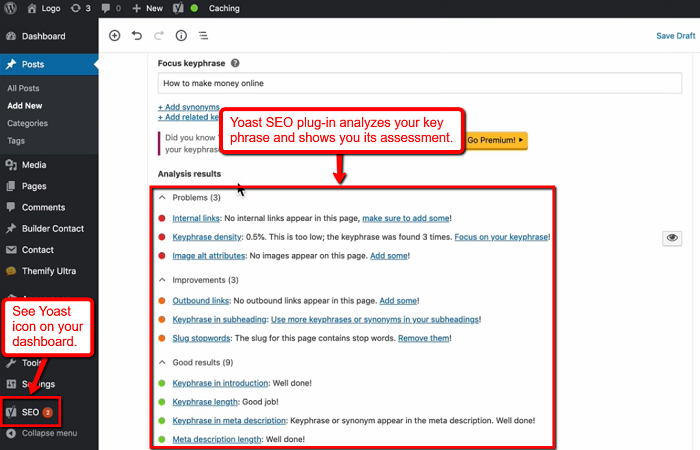
Task: Open Builder Contact in the sidebar
Action: (x=49, y=229)
